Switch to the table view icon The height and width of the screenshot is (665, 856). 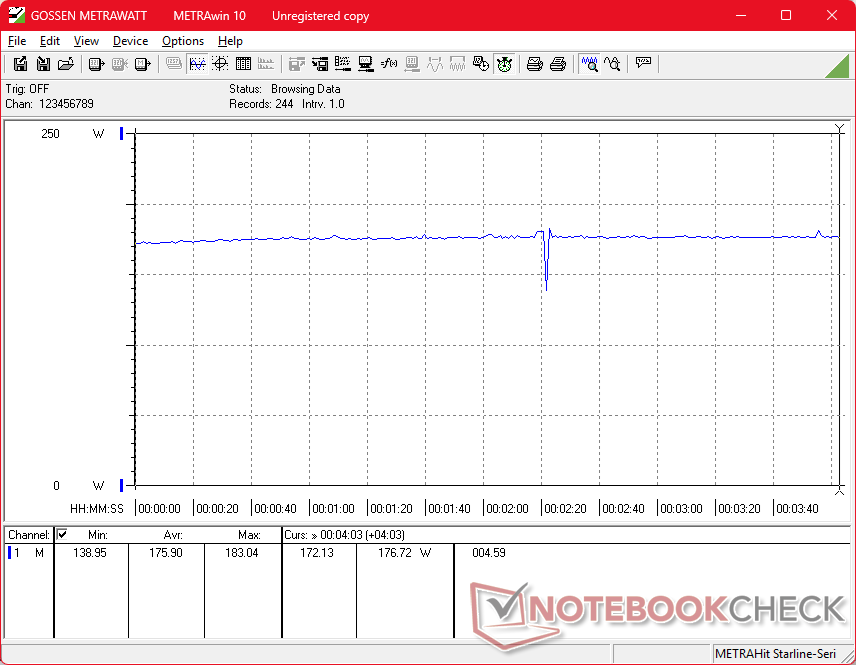pyautogui.click(x=243, y=64)
